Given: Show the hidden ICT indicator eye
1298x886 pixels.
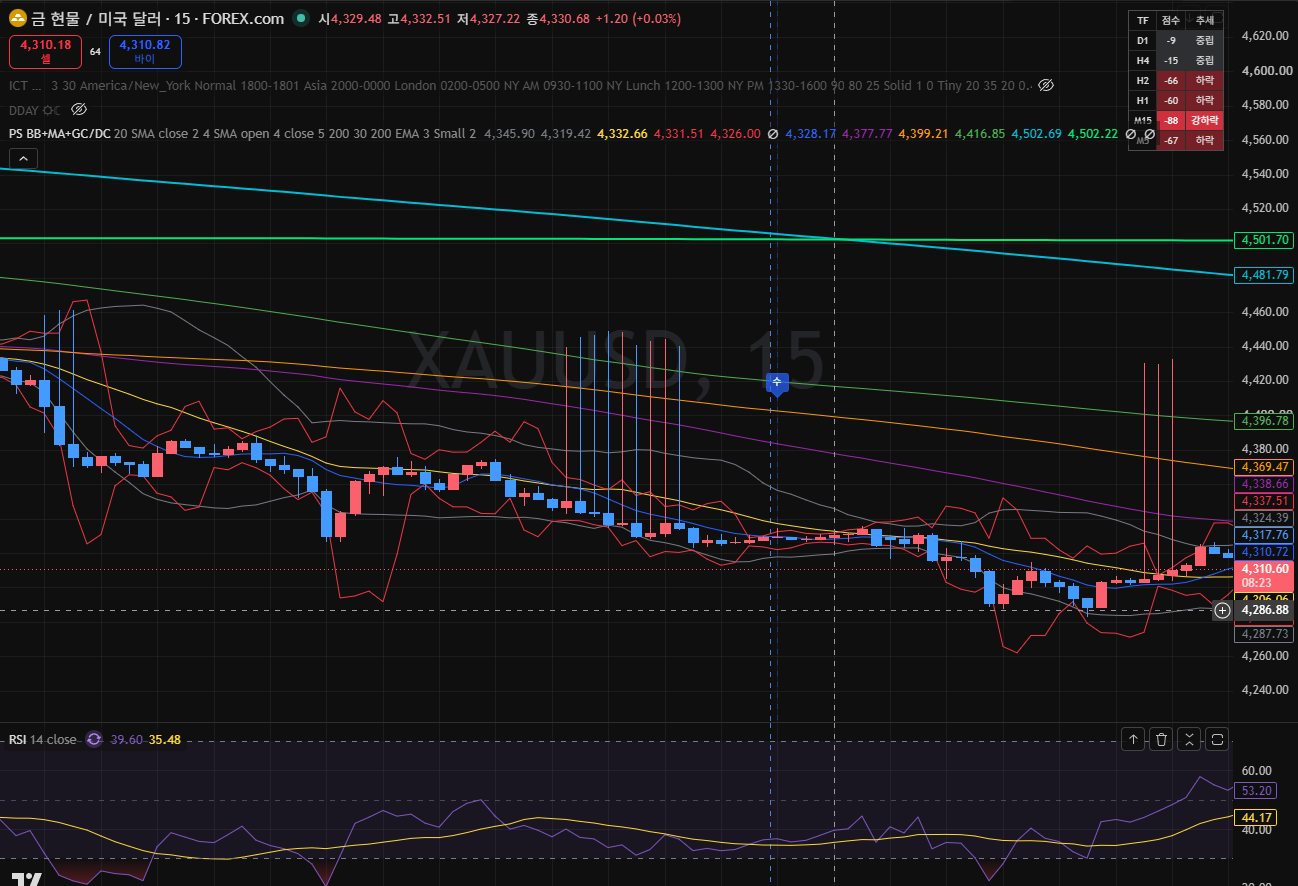Looking at the screenshot, I should click(1046, 85).
